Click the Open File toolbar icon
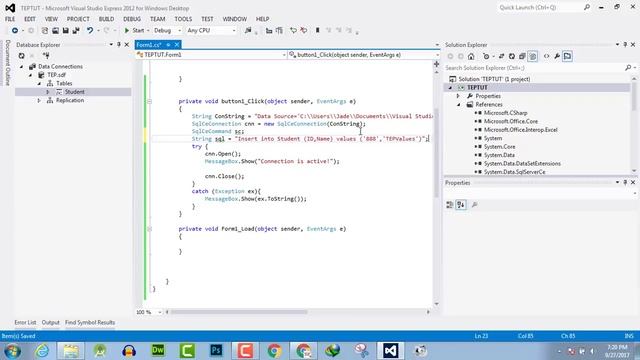The height and width of the screenshot is (360, 640). (x=55, y=31)
